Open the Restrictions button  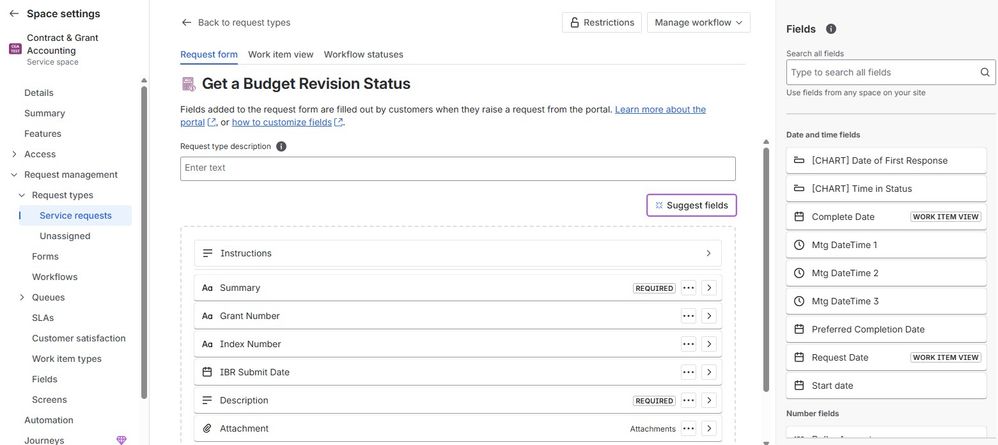pyautogui.click(x=601, y=22)
